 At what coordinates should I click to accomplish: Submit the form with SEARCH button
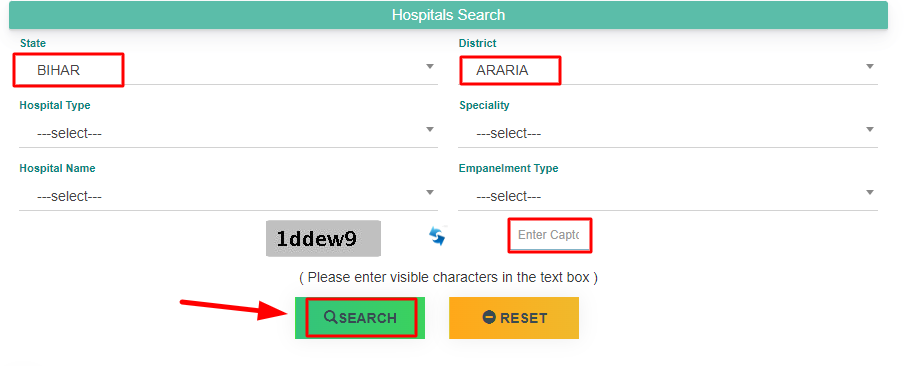click(360, 318)
